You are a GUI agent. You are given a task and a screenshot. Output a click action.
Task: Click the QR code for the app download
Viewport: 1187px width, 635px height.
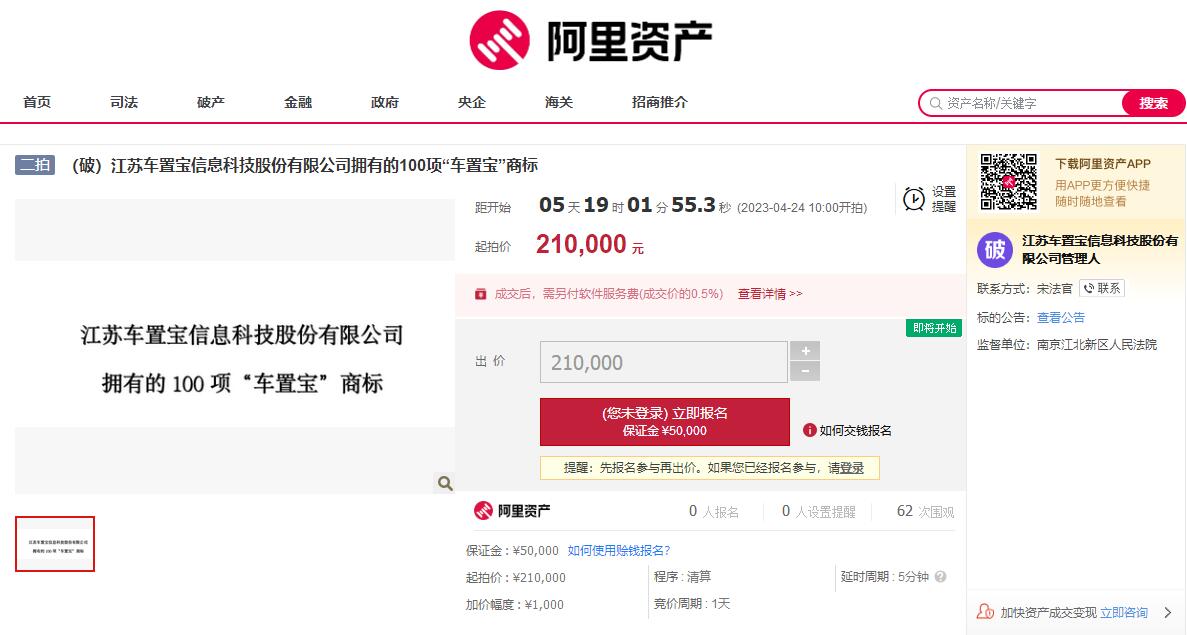pos(1008,182)
